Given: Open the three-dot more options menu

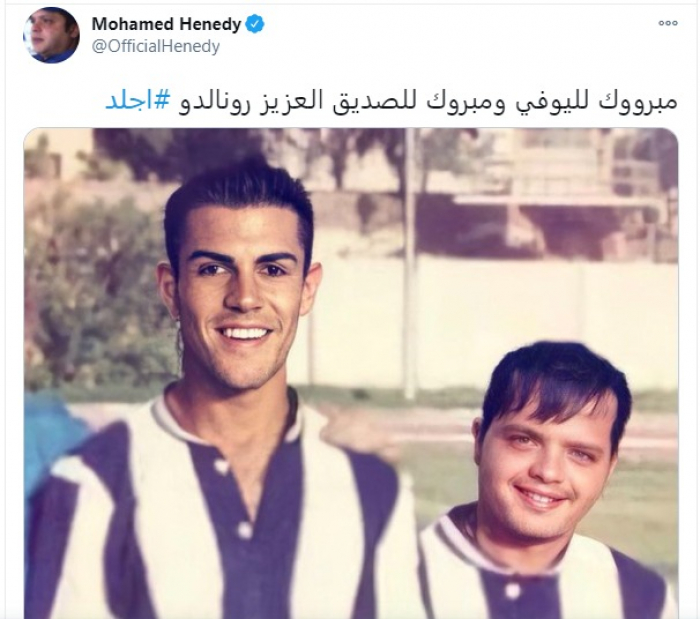Looking at the screenshot, I should click(668, 23).
